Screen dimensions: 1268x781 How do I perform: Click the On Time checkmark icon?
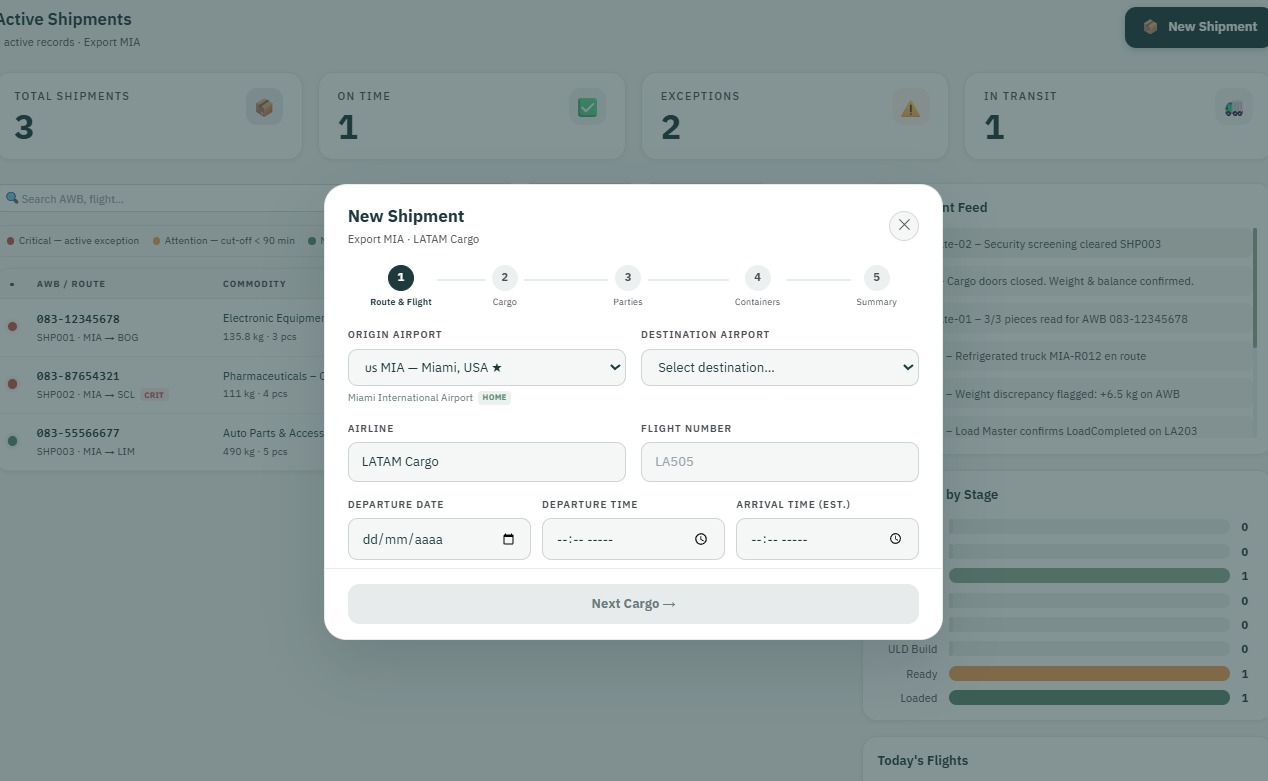click(x=587, y=107)
